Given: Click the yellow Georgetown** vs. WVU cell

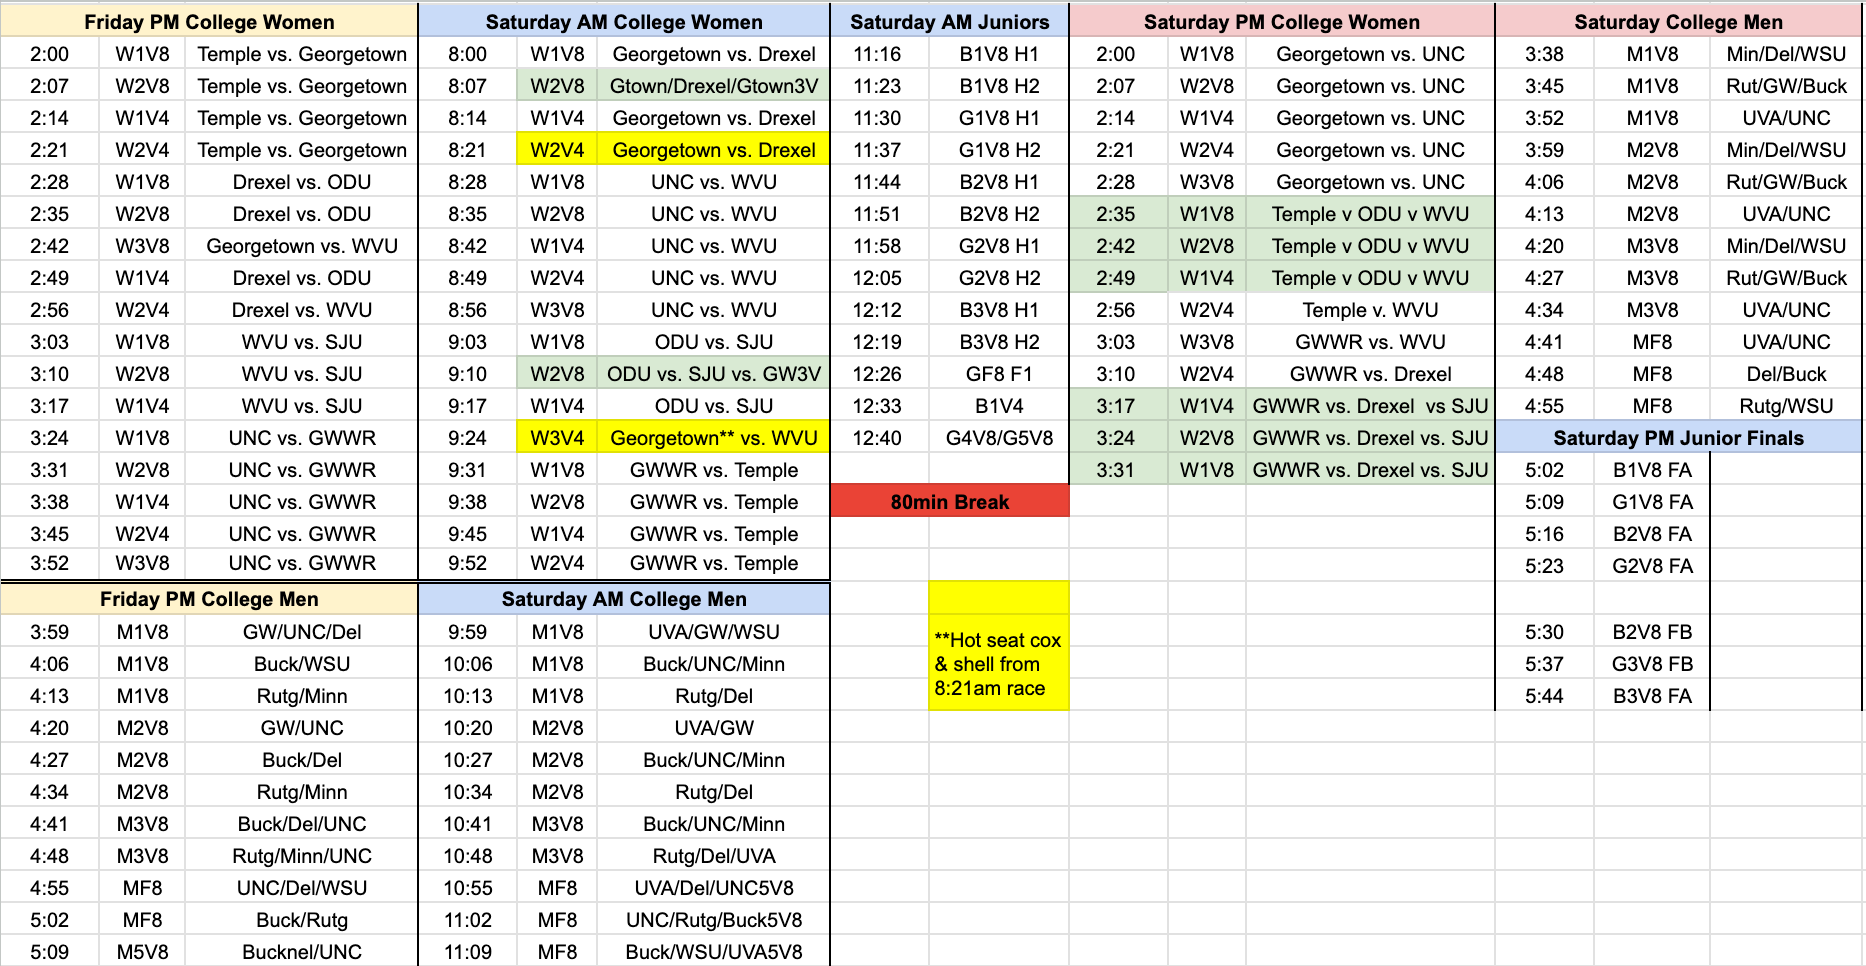Looking at the screenshot, I should click(x=713, y=438).
